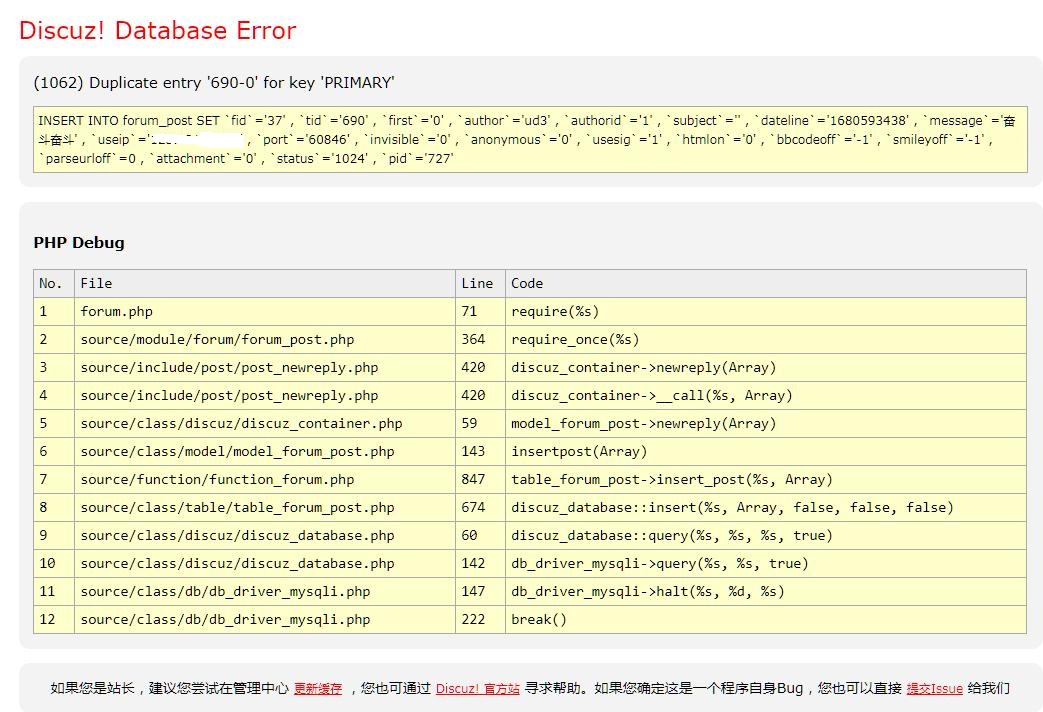
Task: Click the require(%s) code cell
Action: point(766,311)
